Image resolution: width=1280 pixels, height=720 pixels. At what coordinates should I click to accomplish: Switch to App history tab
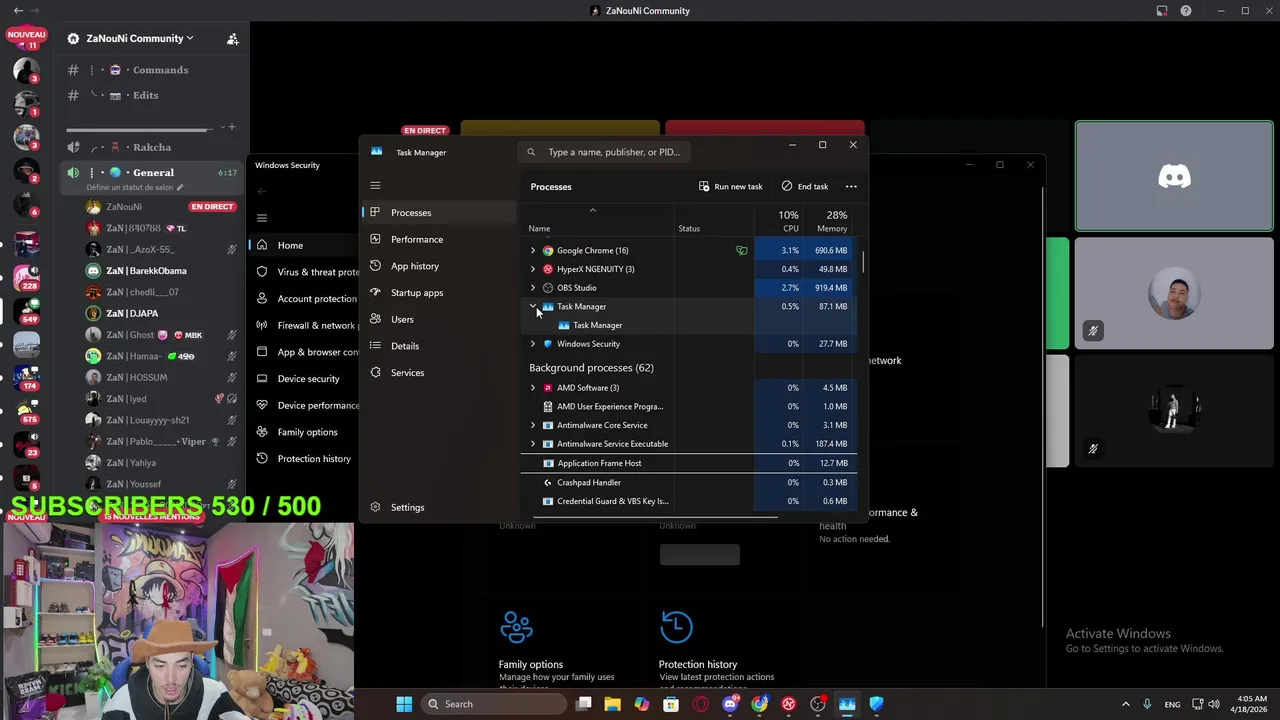coord(440,266)
